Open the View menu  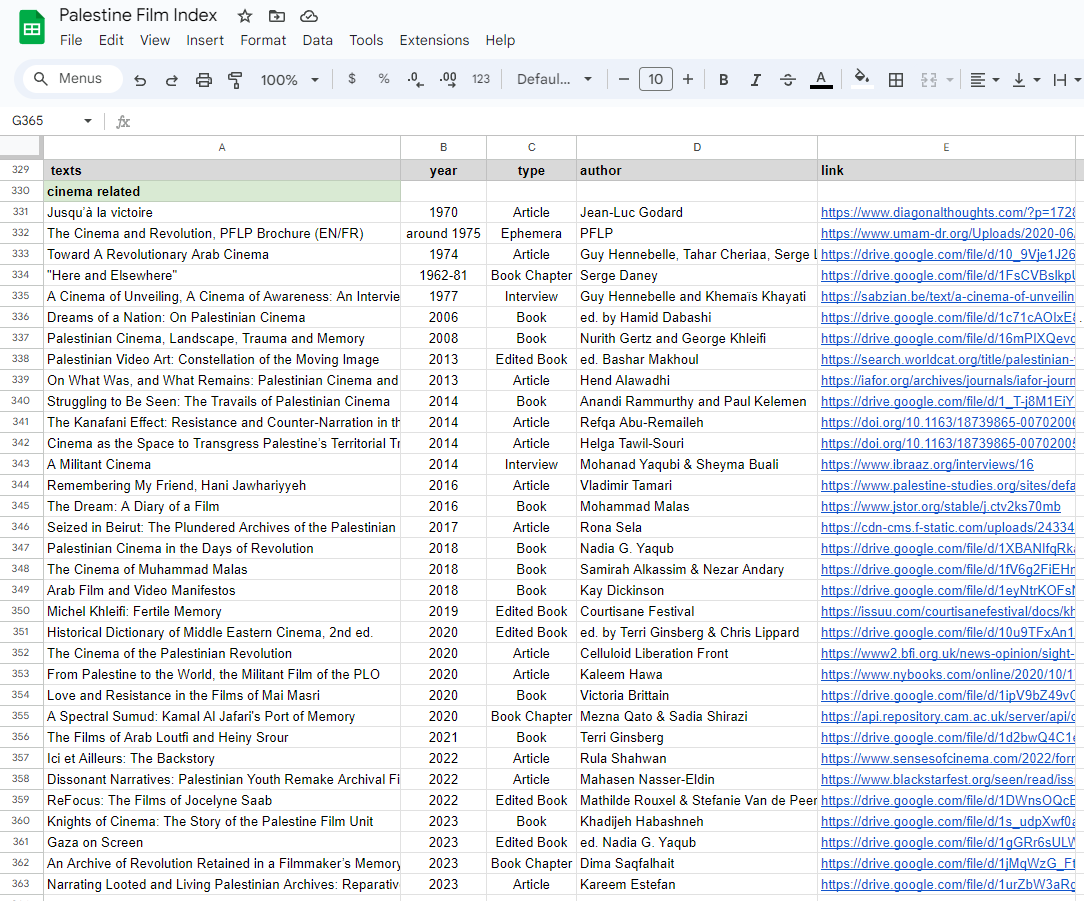(155, 40)
